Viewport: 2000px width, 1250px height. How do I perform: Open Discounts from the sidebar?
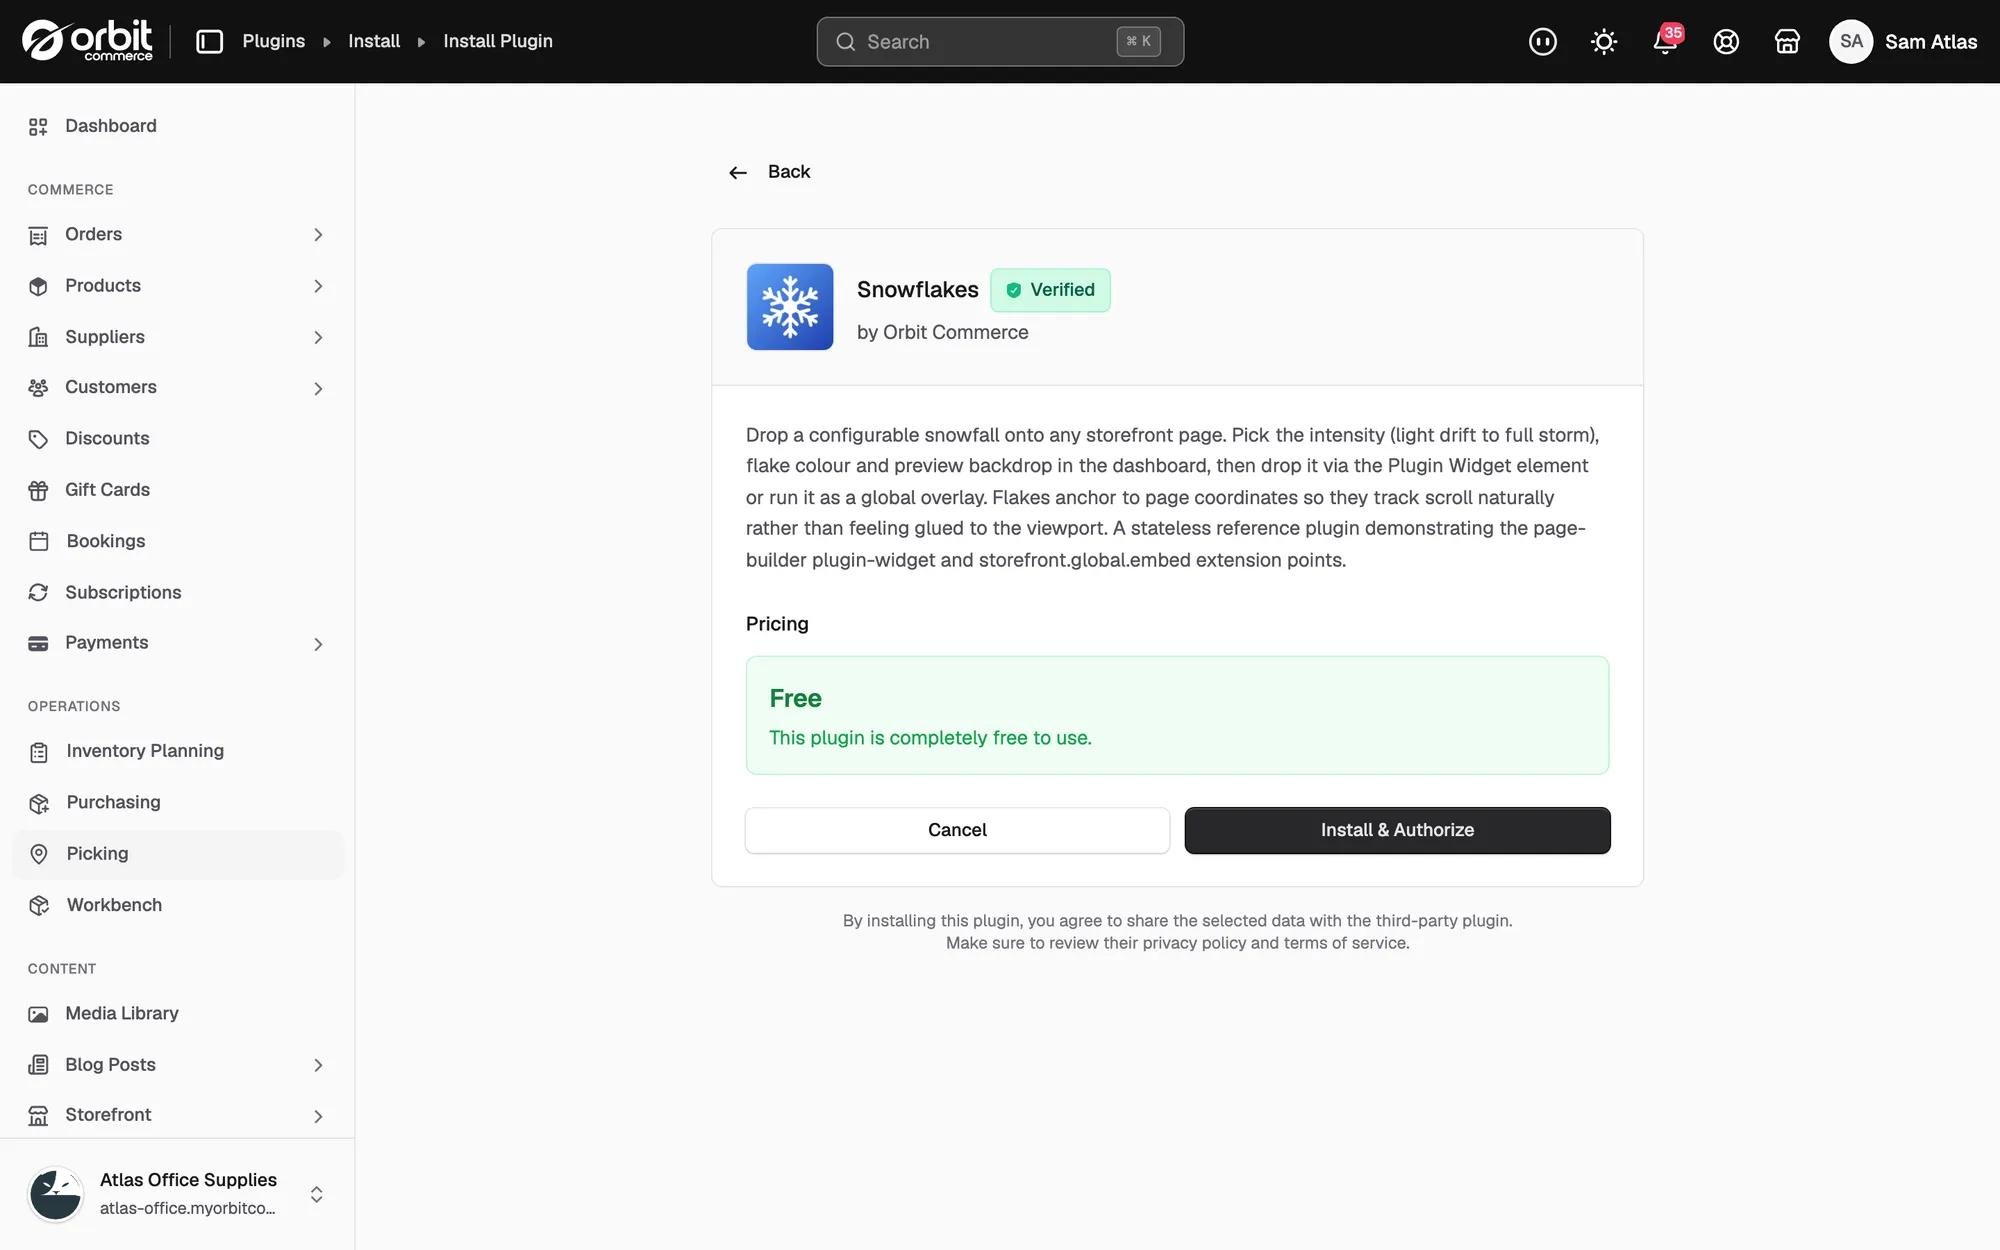[178, 438]
